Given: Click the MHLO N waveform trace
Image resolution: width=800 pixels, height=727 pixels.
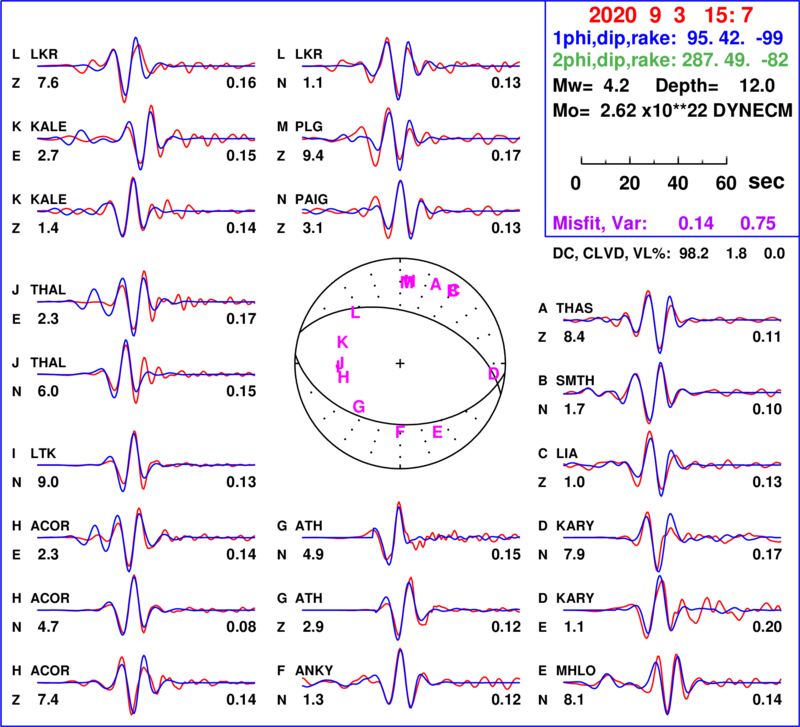Looking at the screenshot, I should coord(672,684).
